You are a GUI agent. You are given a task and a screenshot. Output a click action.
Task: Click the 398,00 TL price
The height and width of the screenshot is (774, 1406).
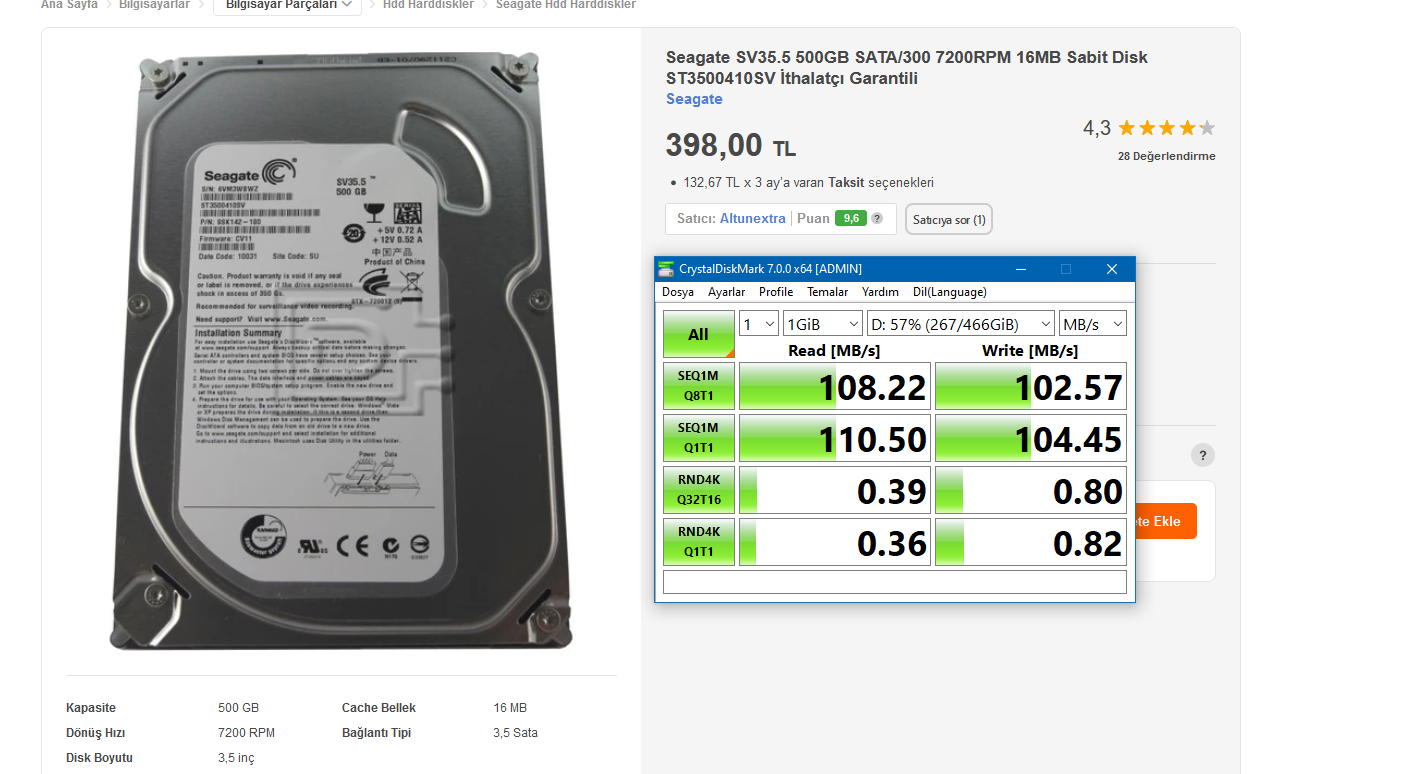(731, 146)
